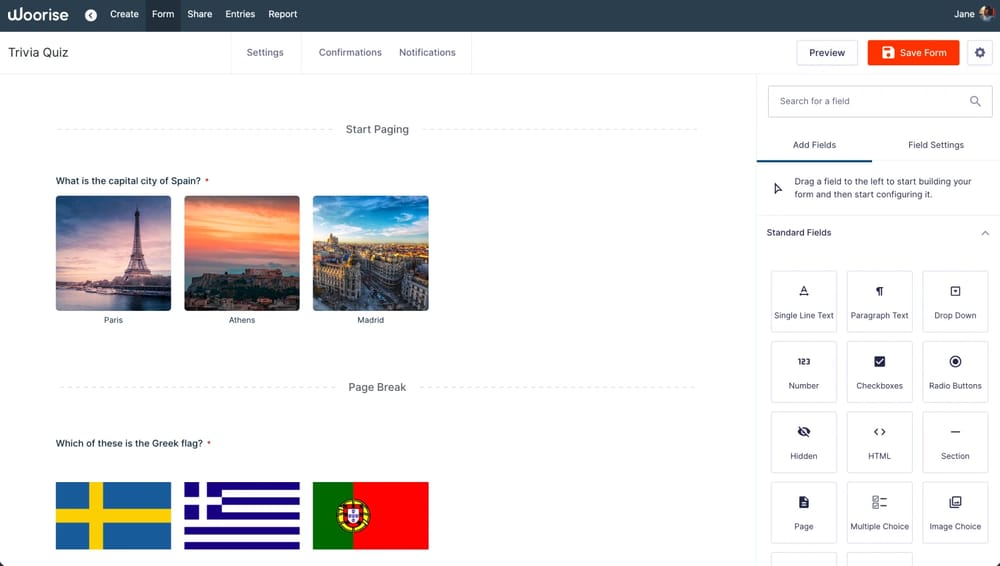This screenshot has height=566, width=1000.
Task: Click the Search for a field input
Action: point(870,101)
